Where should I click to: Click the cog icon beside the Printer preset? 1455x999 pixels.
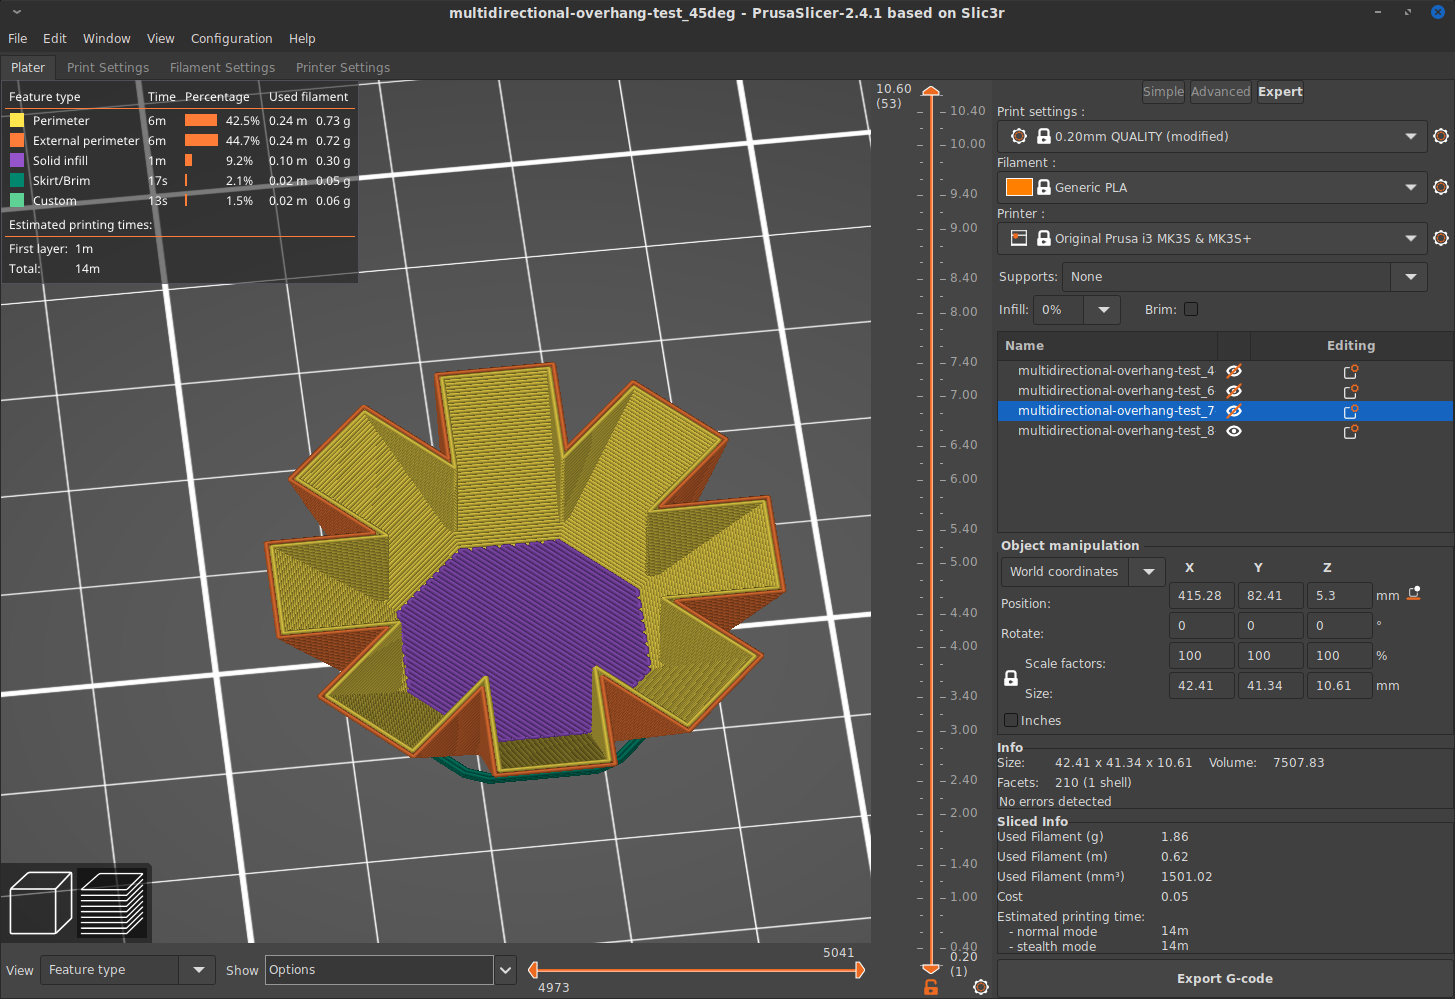(1441, 238)
